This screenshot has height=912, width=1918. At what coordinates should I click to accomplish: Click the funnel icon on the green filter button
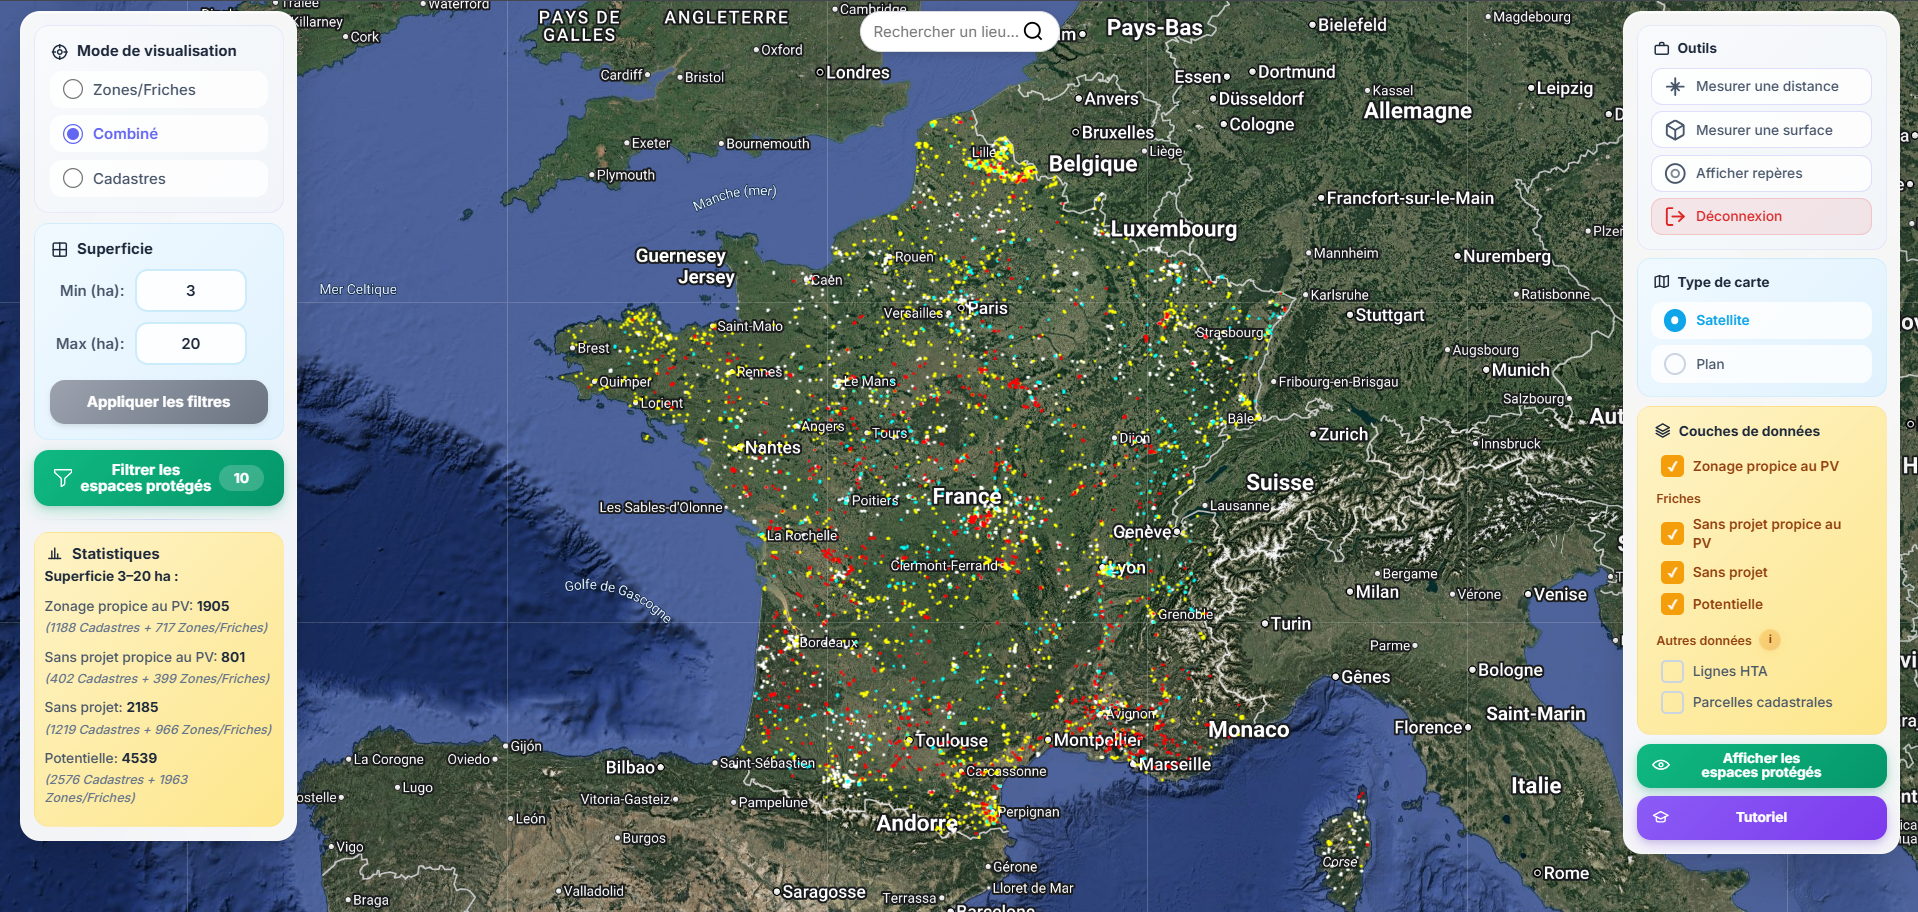click(x=63, y=477)
